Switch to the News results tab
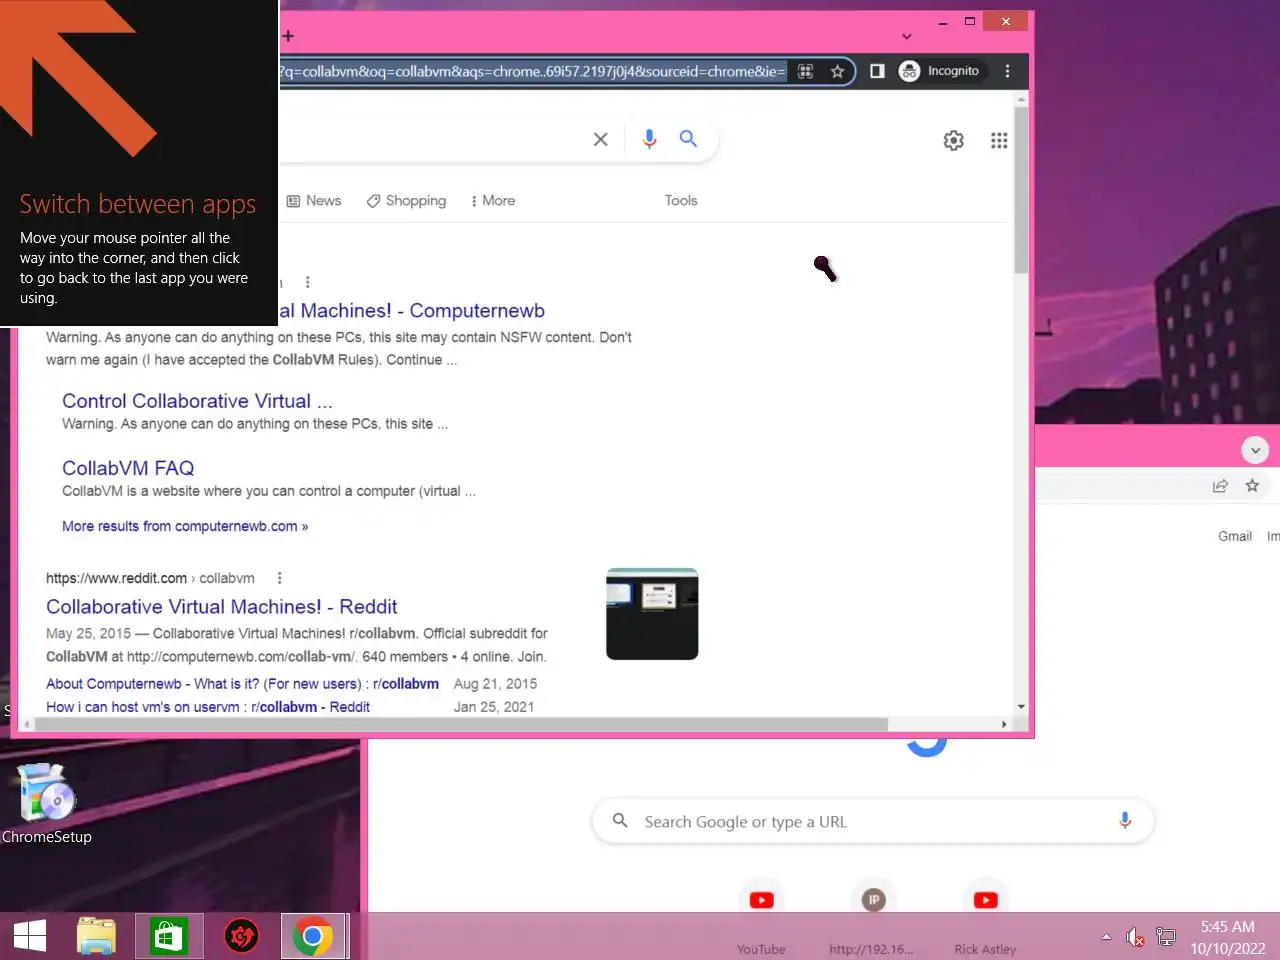This screenshot has width=1280, height=960. pos(314,201)
